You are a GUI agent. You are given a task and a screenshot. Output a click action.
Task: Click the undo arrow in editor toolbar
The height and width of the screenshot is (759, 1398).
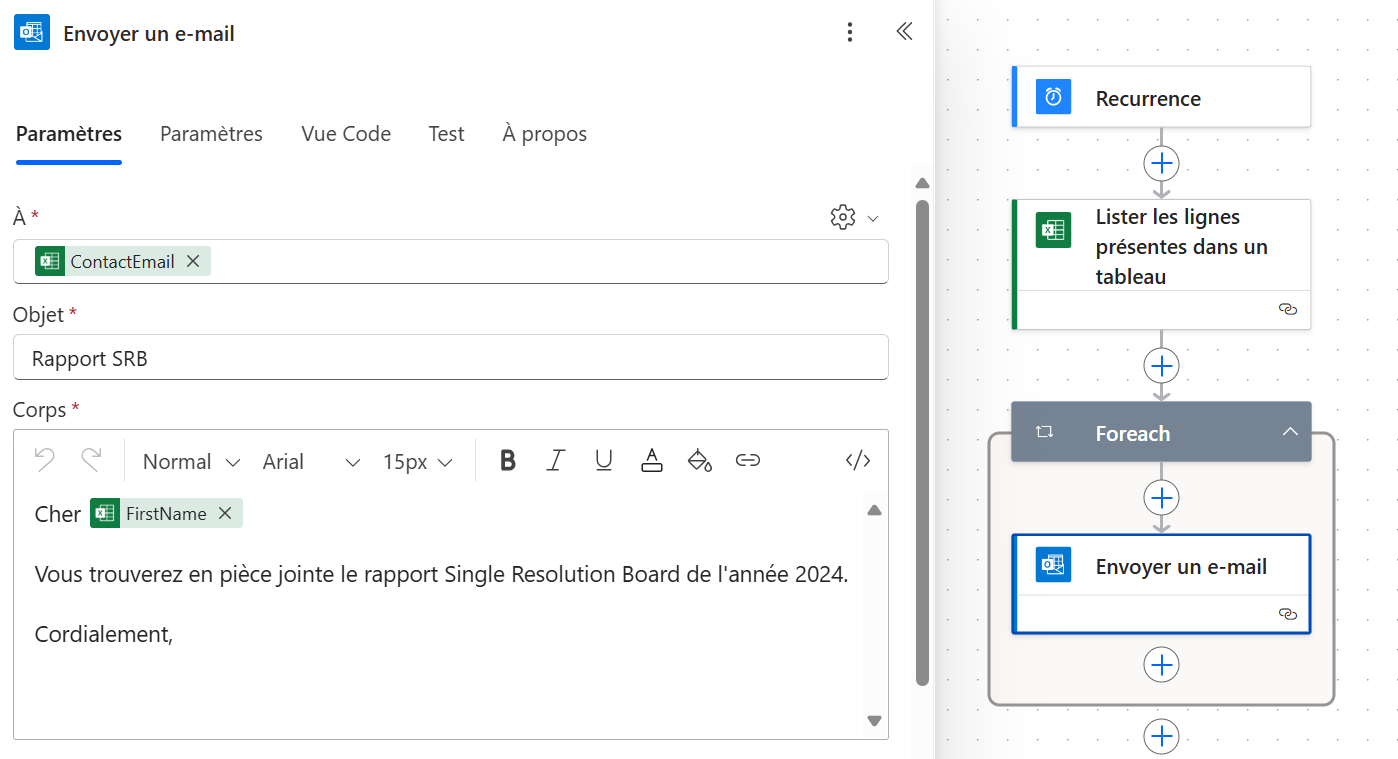pyautogui.click(x=45, y=460)
